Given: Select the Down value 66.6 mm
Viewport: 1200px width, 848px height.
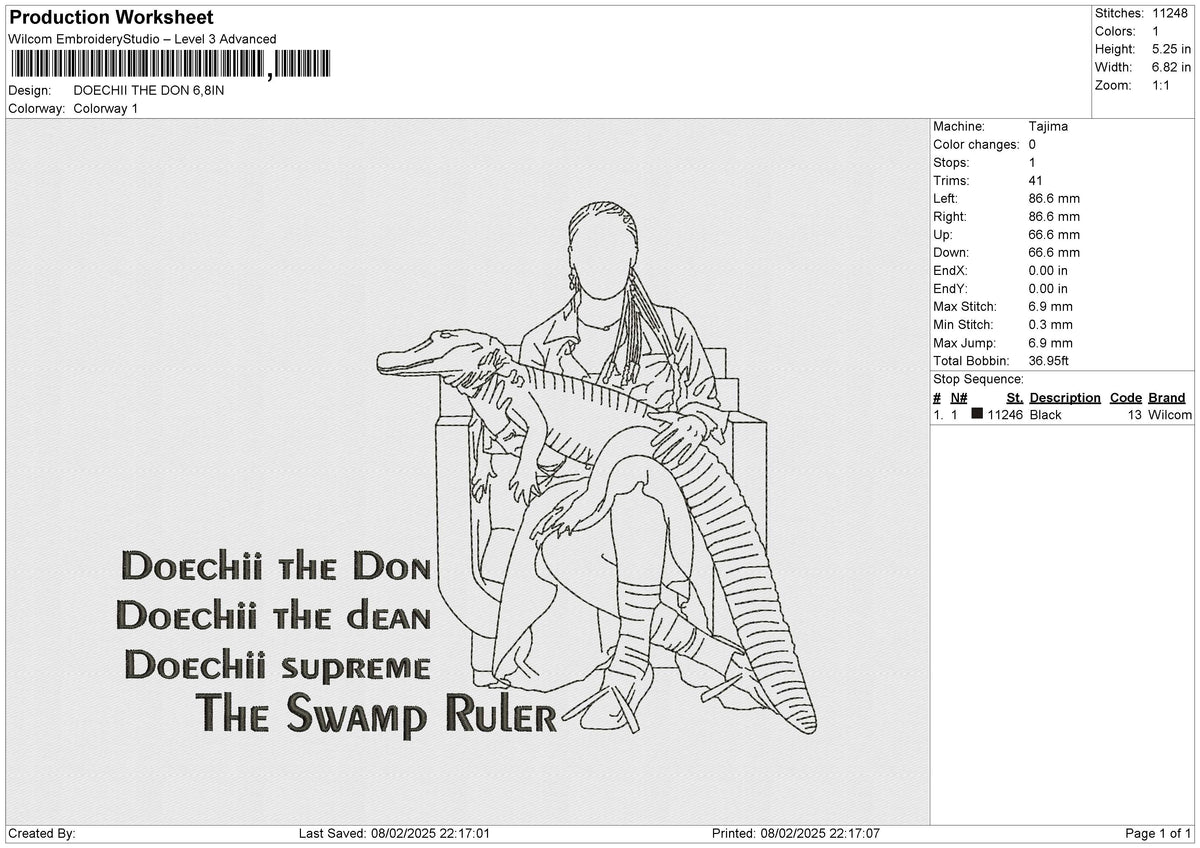Looking at the screenshot, I should click(1054, 253).
